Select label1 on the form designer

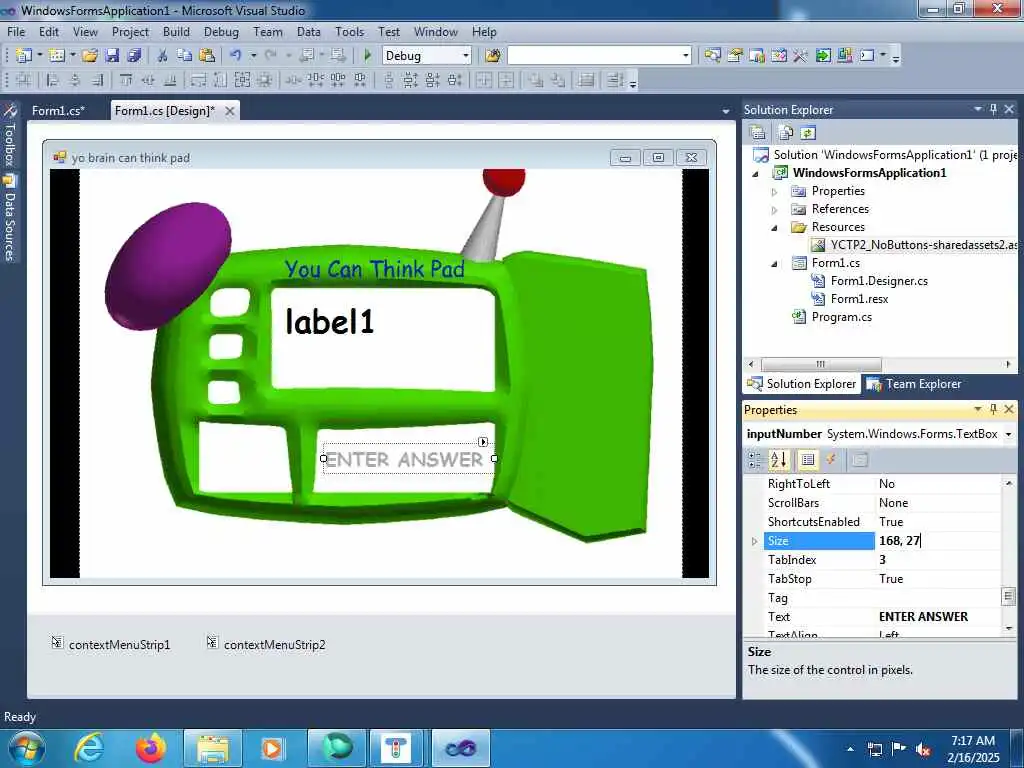click(329, 321)
